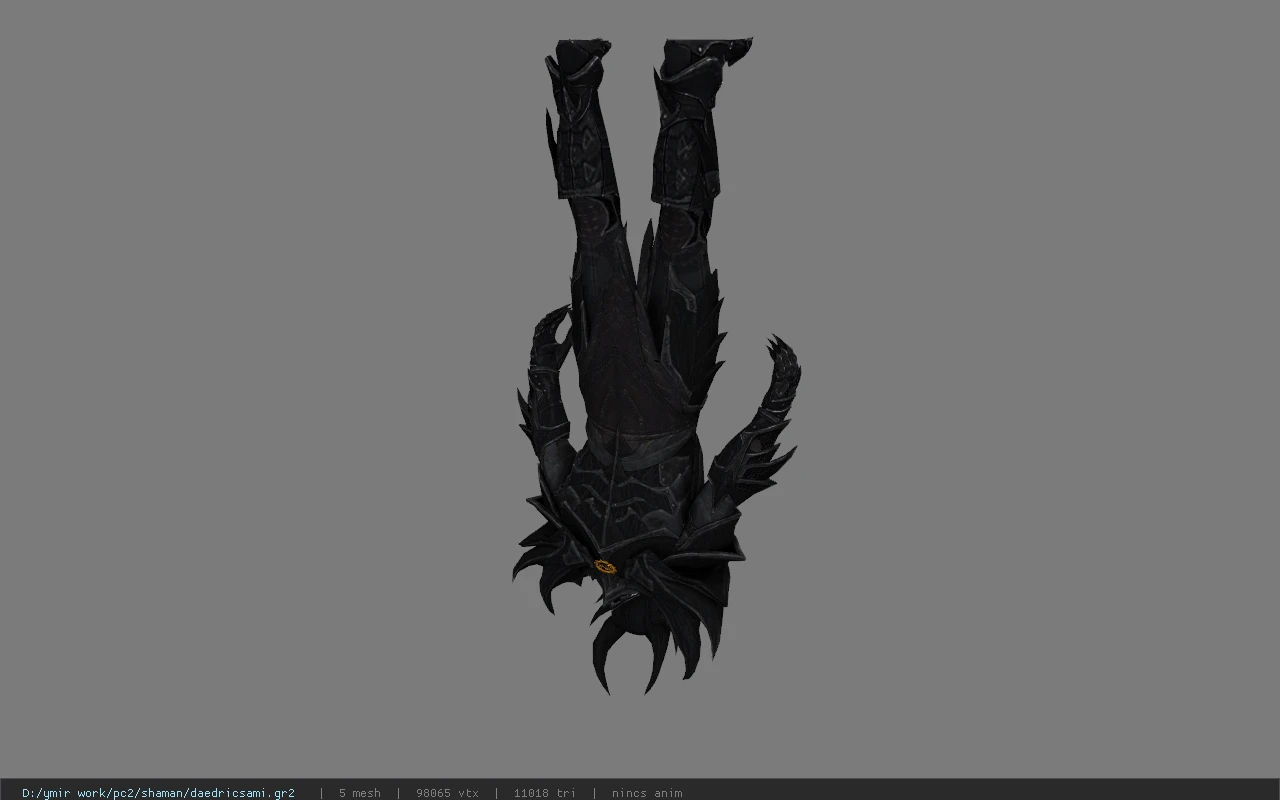Click the "11018 tri" triangle count

point(544,793)
